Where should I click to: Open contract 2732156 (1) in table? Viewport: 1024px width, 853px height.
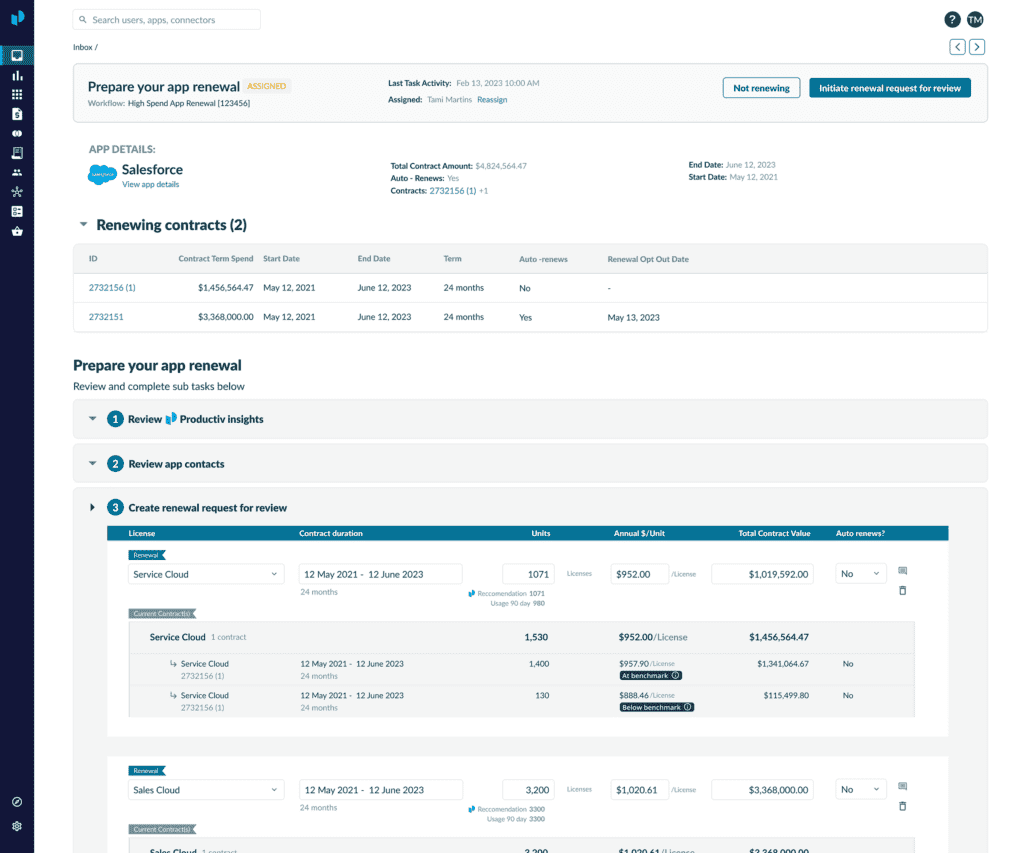pyautogui.click(x=112, y=287)
